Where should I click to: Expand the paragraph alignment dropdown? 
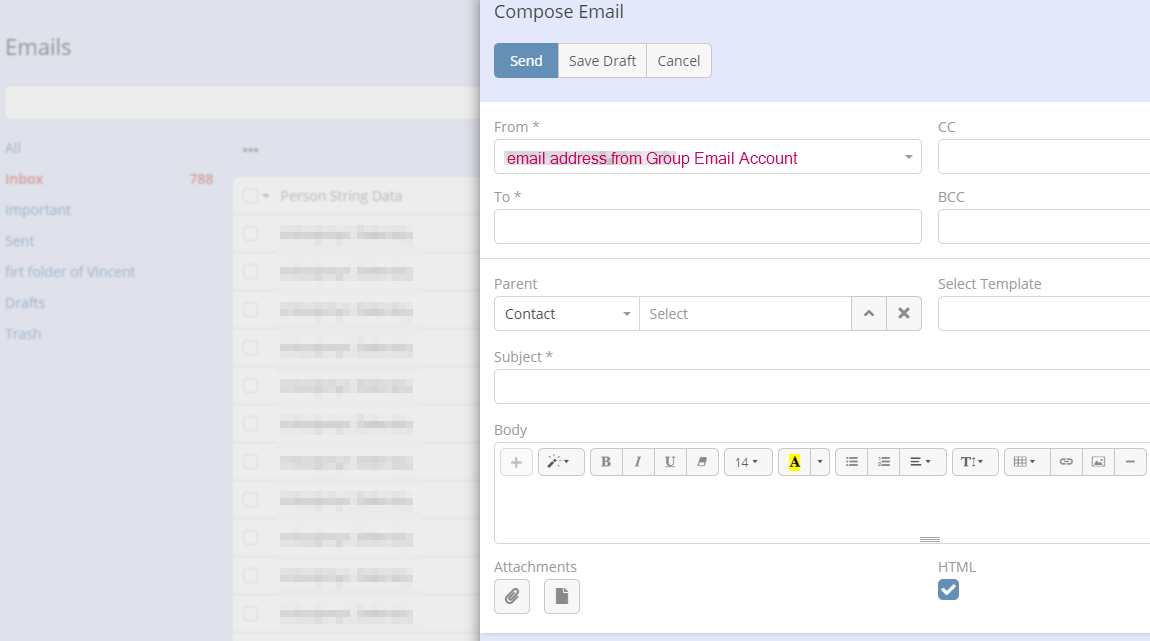click(921, 462)
